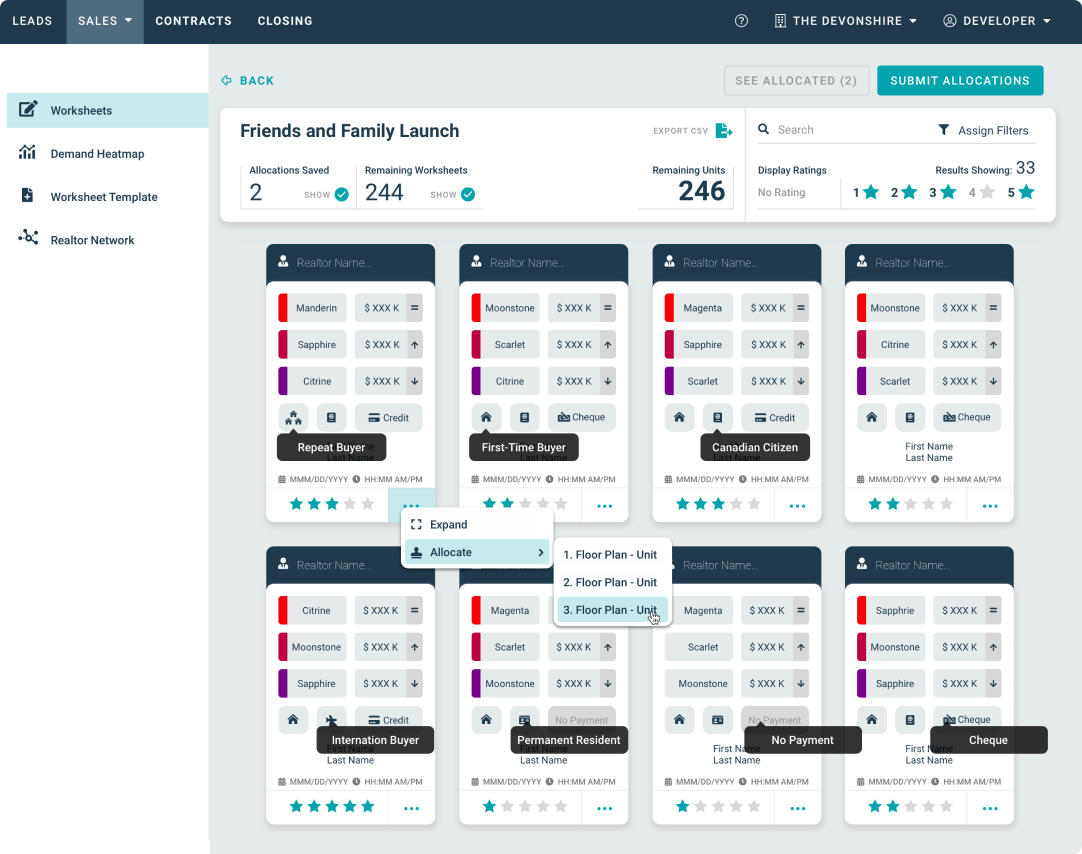Click the Assign Filters funnel icon

tap(943, 130)
